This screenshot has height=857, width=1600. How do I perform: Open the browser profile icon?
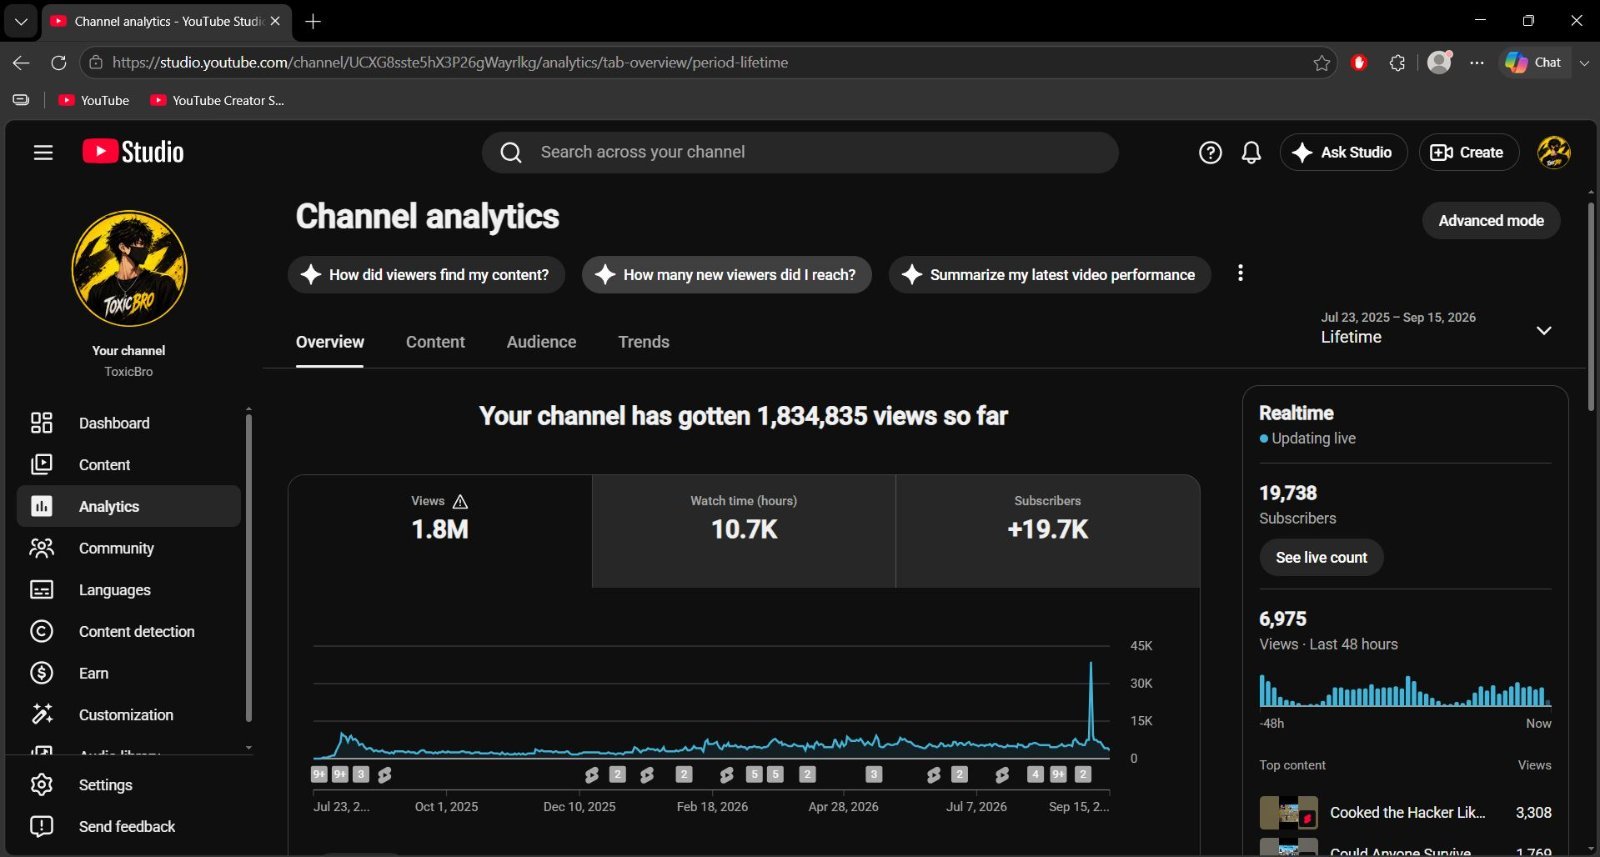(1440, 62)
